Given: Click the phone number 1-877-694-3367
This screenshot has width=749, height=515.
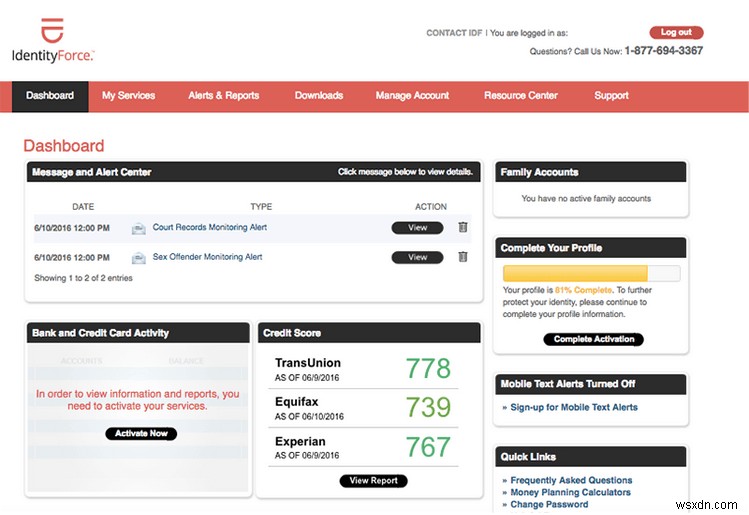Looking at the screenshot, I should [x=663, y=51].
